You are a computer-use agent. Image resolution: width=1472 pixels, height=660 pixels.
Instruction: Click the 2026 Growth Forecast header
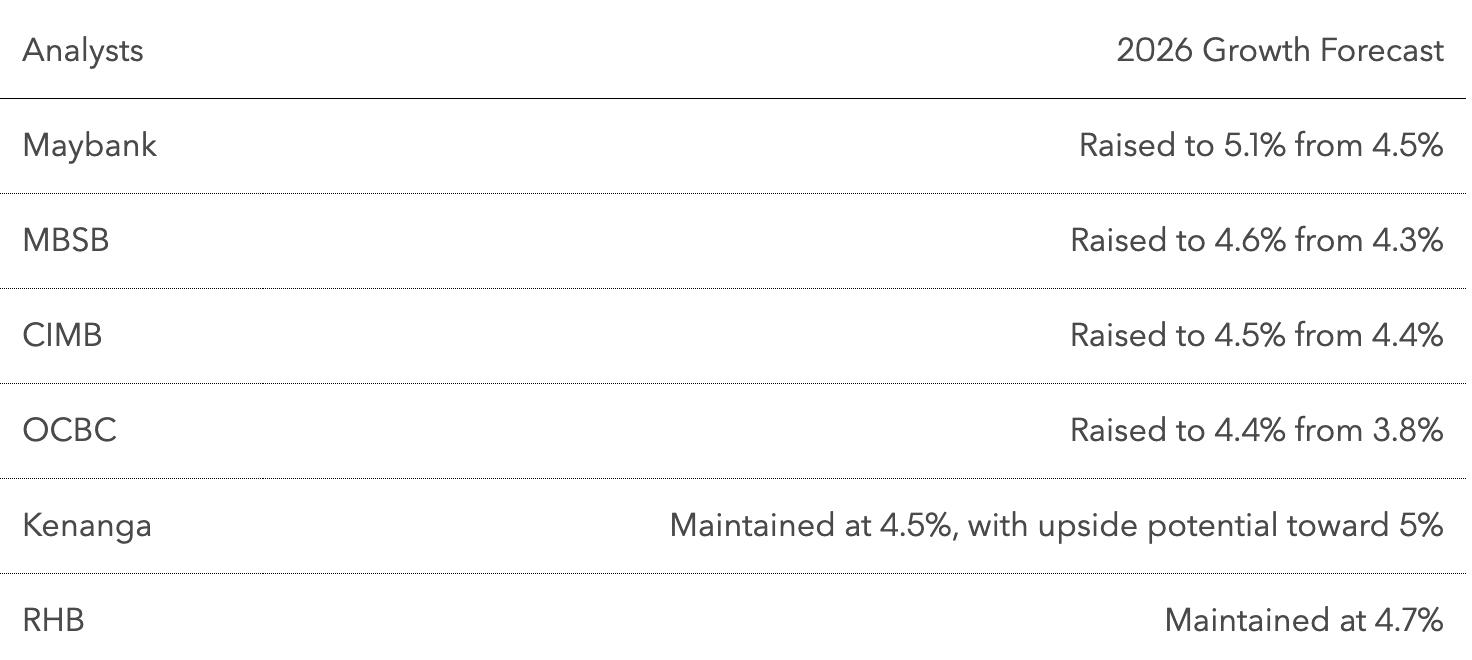point(1280,50)
